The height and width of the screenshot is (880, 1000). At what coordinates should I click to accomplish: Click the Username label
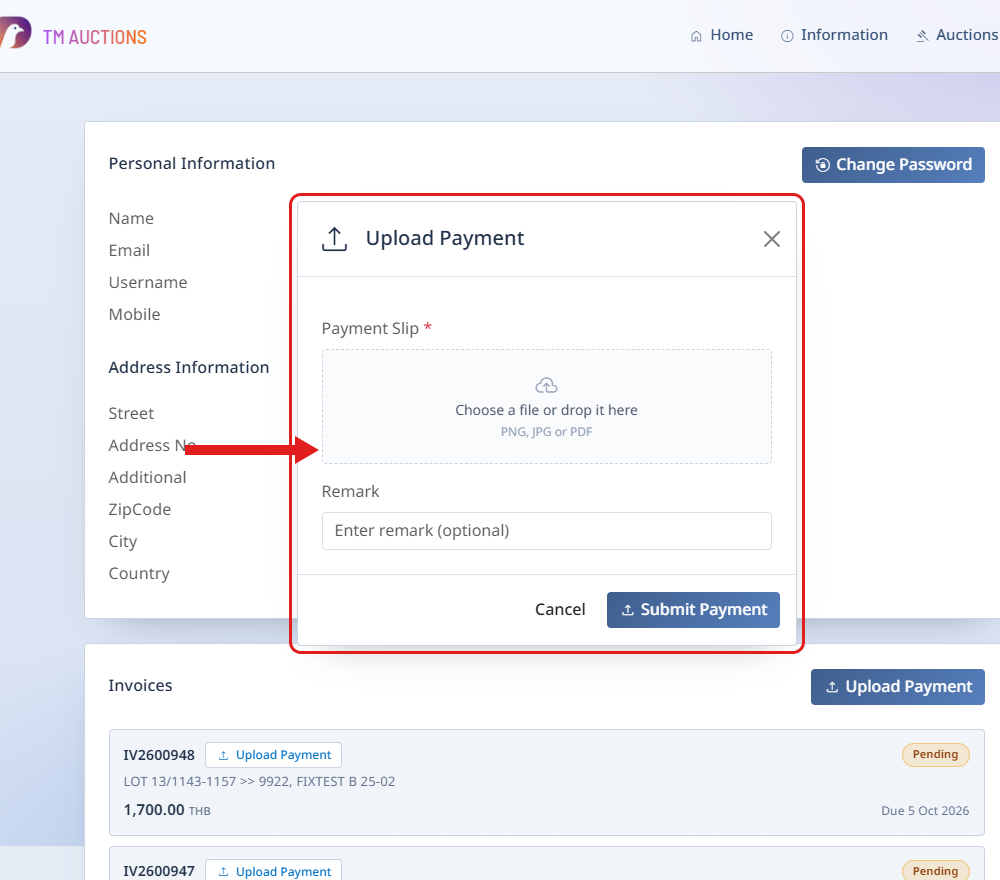[x=148, y=282]
